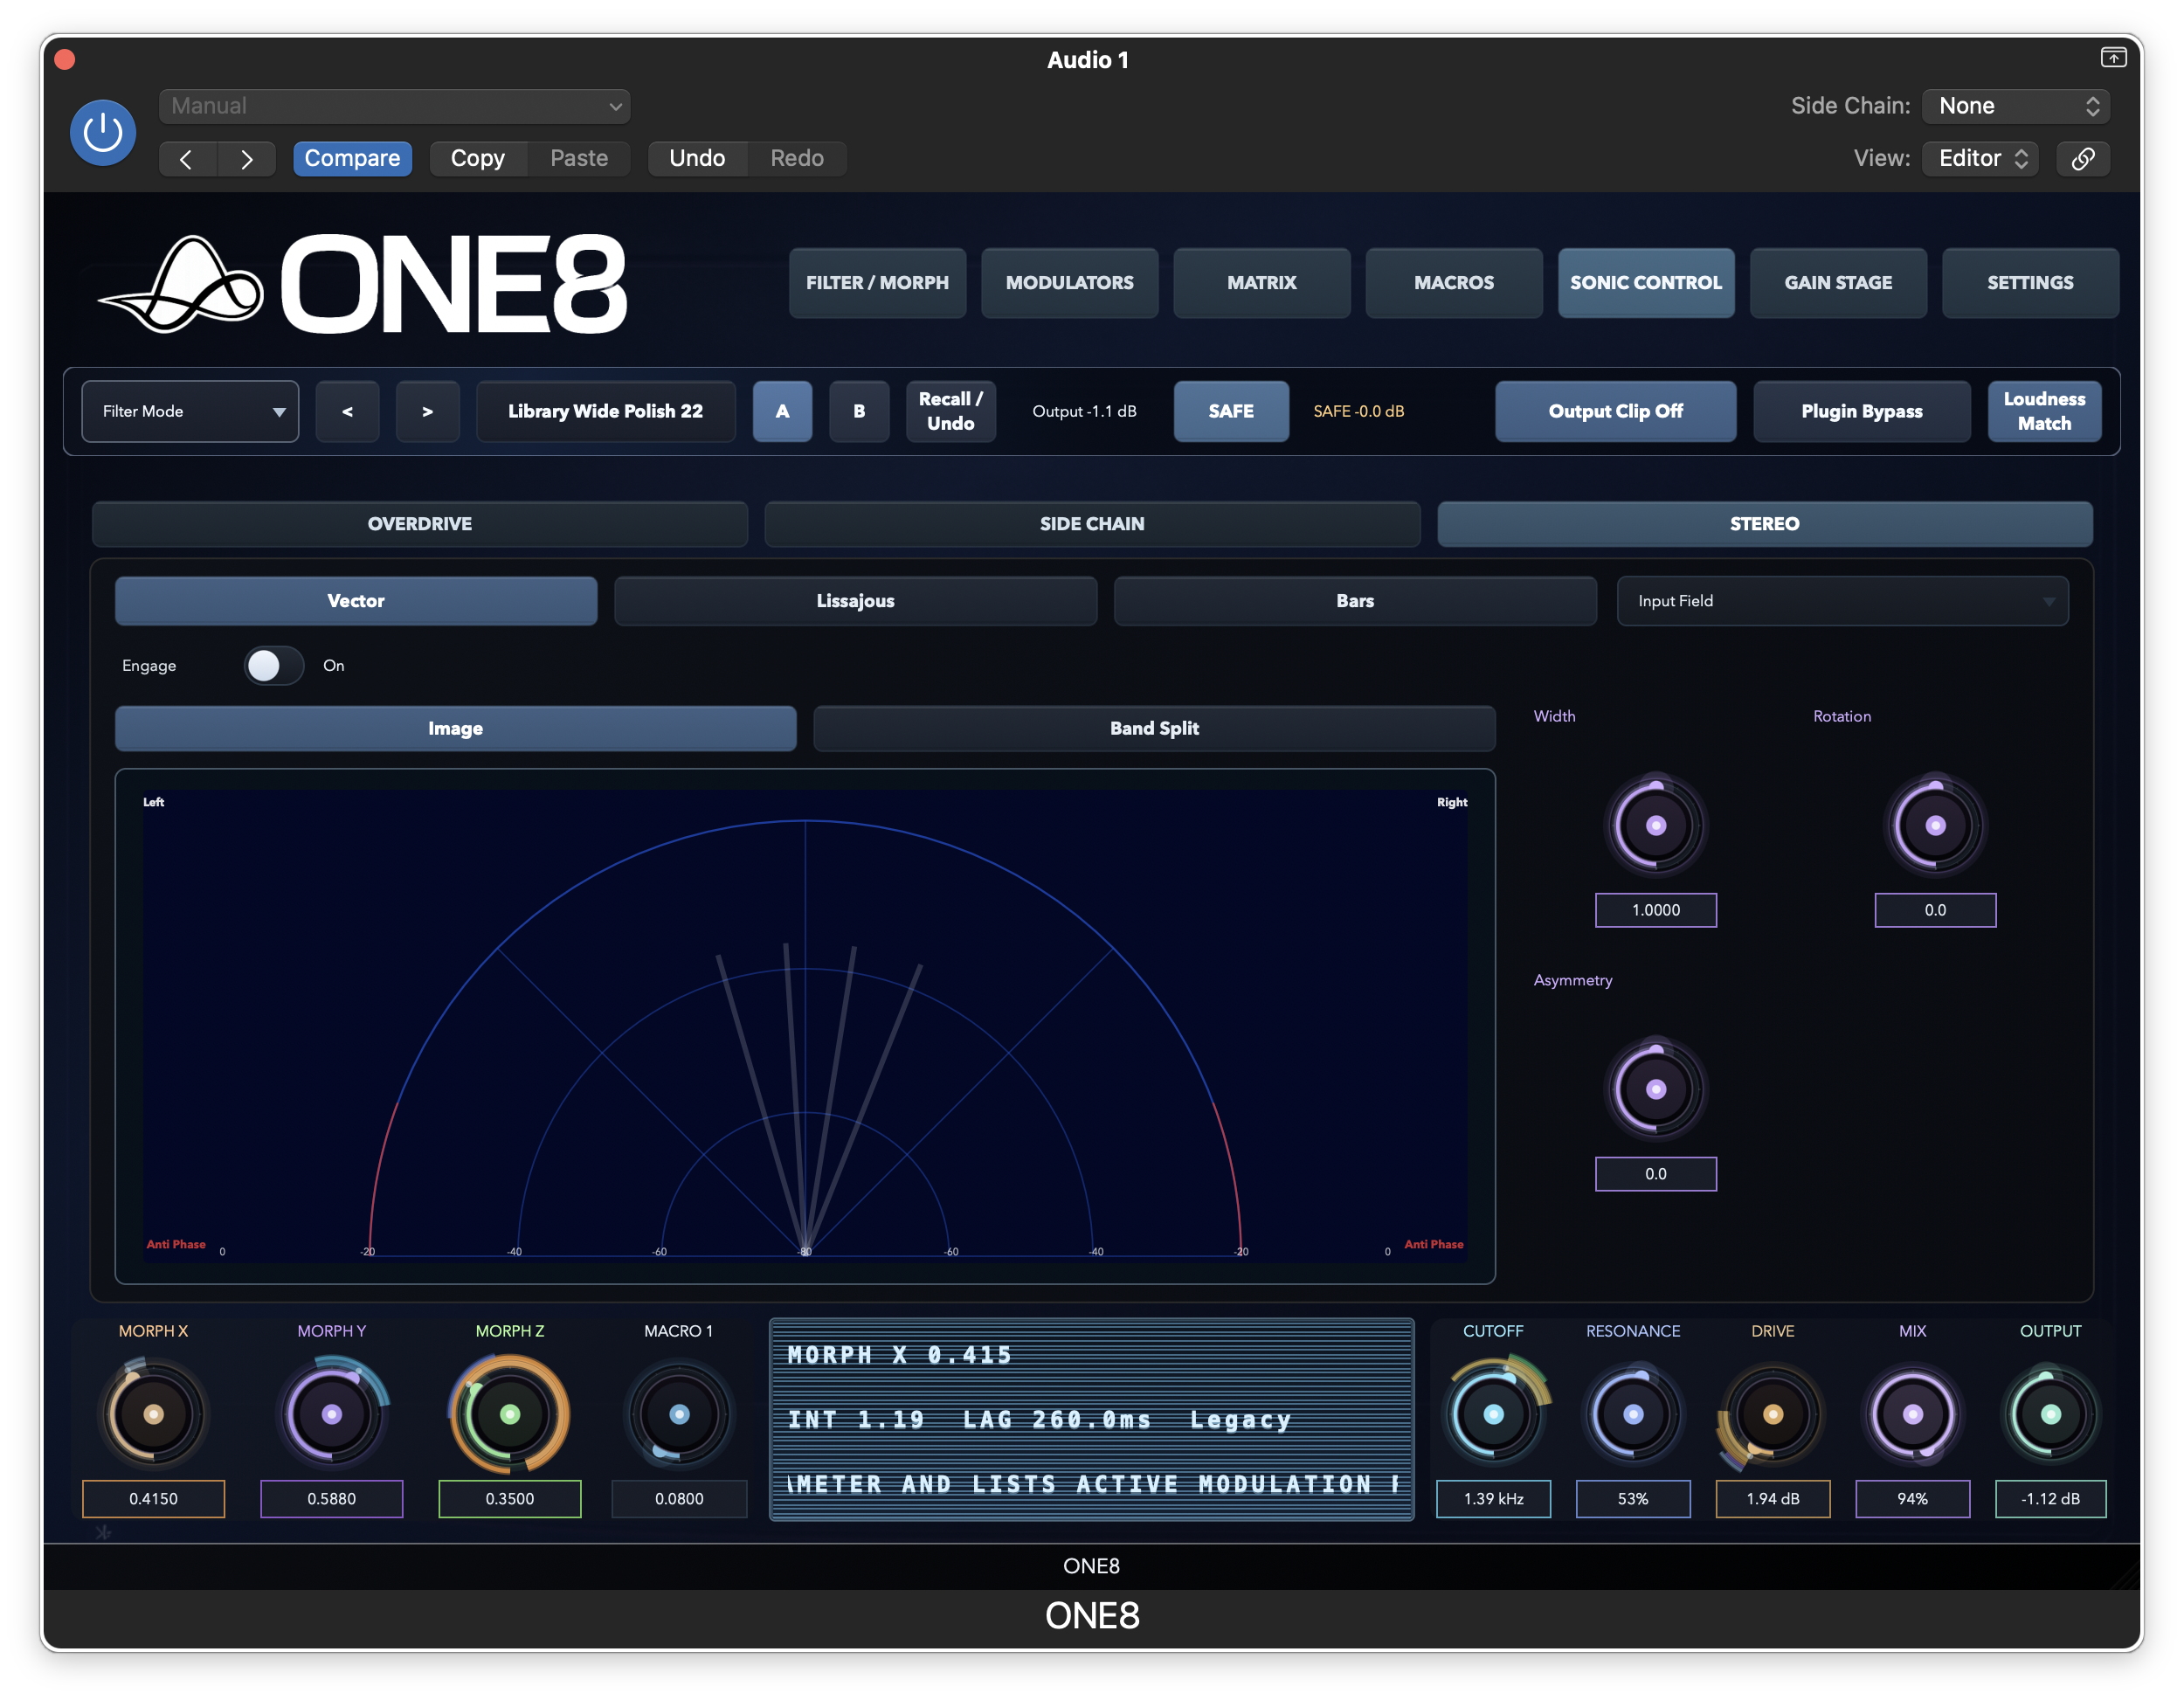Go to the previous preset arrow
Image resolution: width=2184 pixels, height=1700 pixels.
pyautogui.click(x=187, y=159)
